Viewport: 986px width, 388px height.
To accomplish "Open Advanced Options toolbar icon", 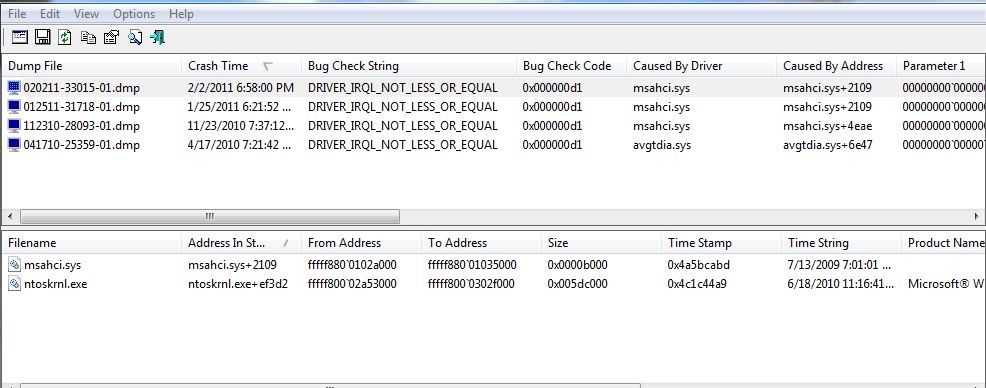I will [x=20, y=38].
